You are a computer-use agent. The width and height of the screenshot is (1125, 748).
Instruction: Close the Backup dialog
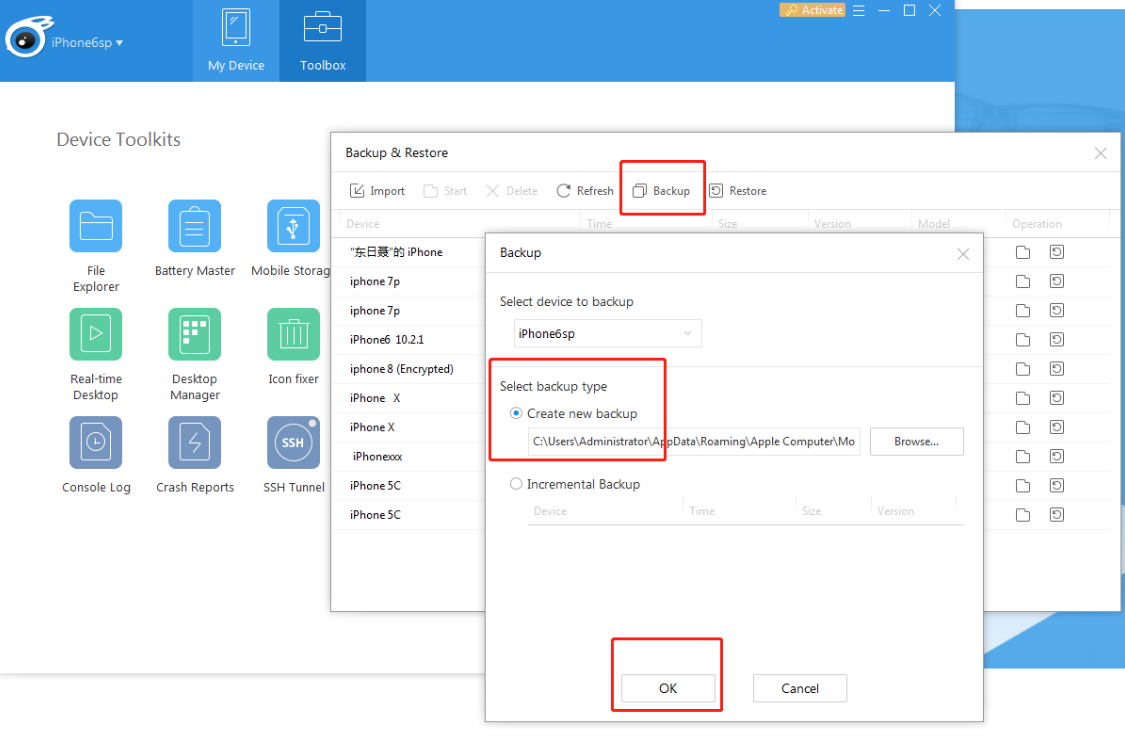(x=963, y=254)
